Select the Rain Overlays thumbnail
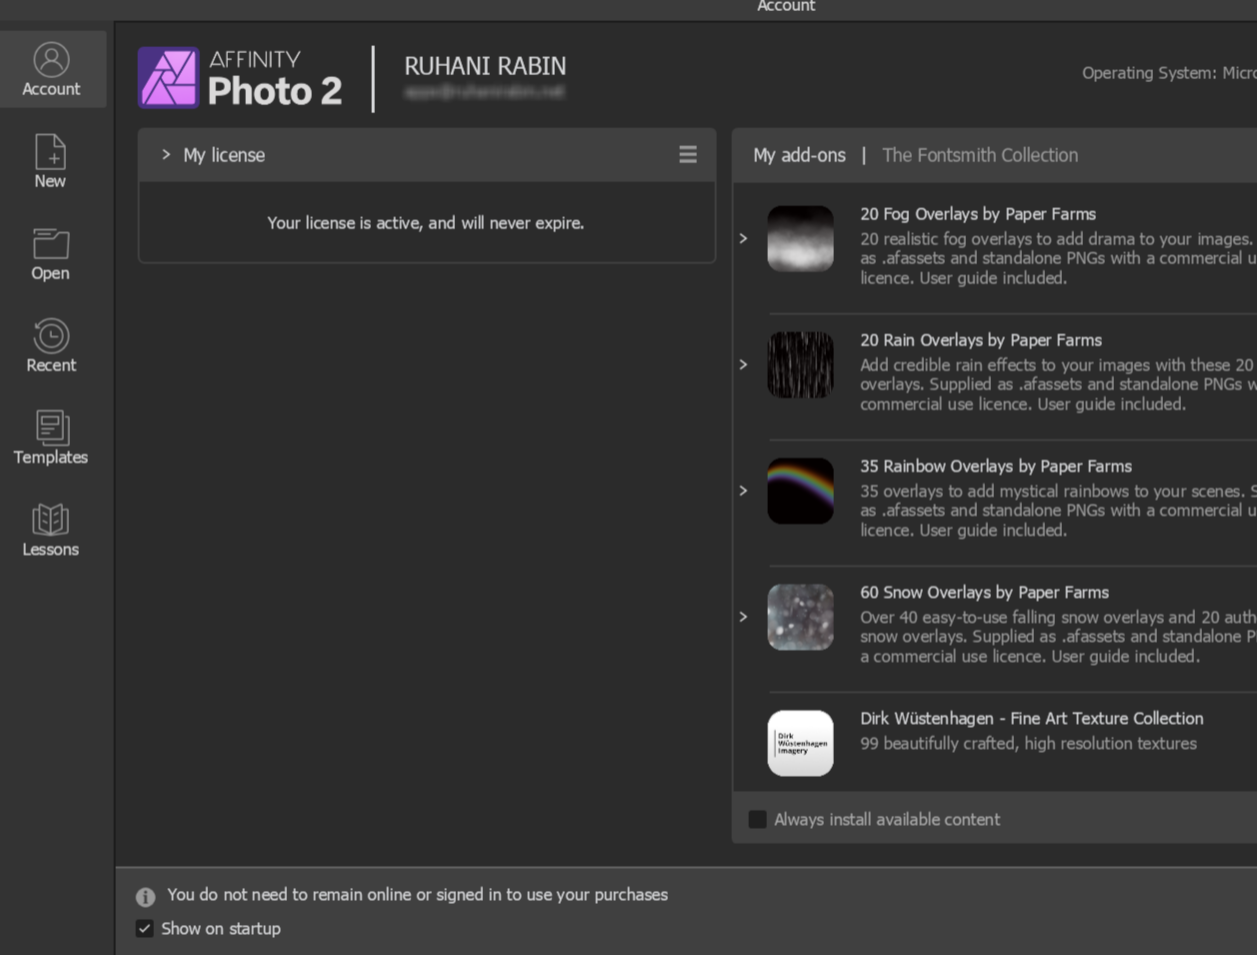This screenshot has width=1257, height=955. coord(800,365)
